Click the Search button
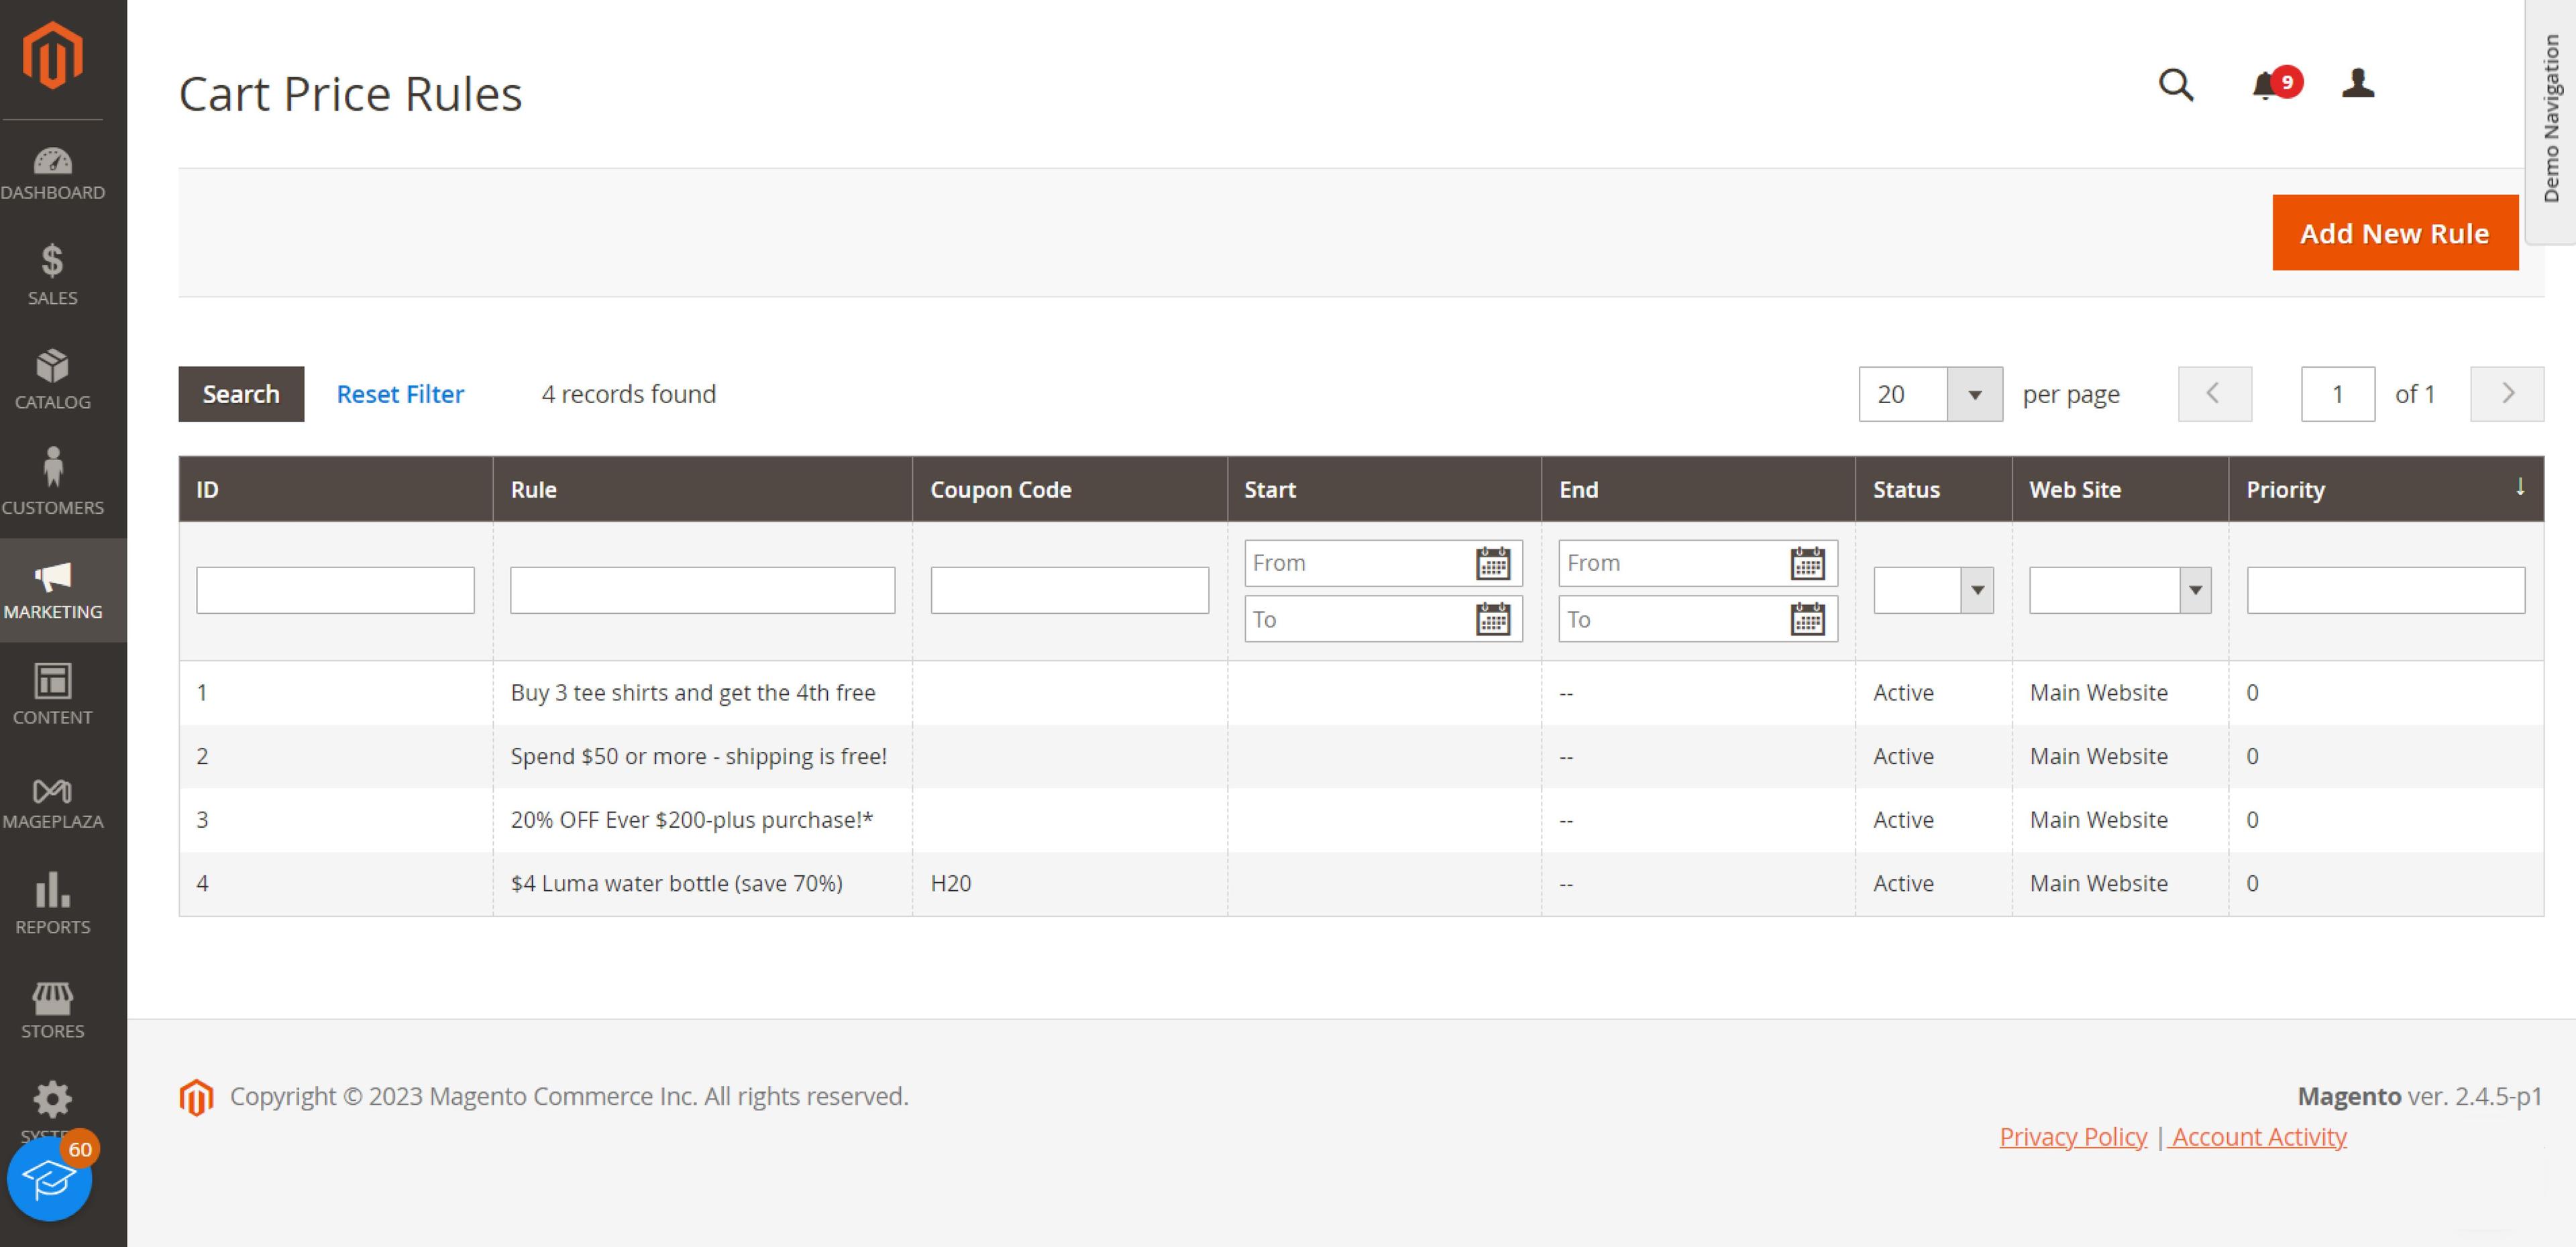 point(240,392)
